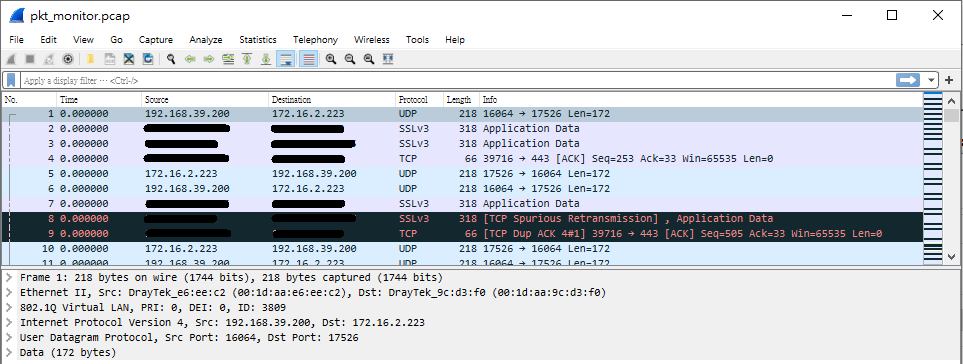Sort packets by the No. column header

29,99
